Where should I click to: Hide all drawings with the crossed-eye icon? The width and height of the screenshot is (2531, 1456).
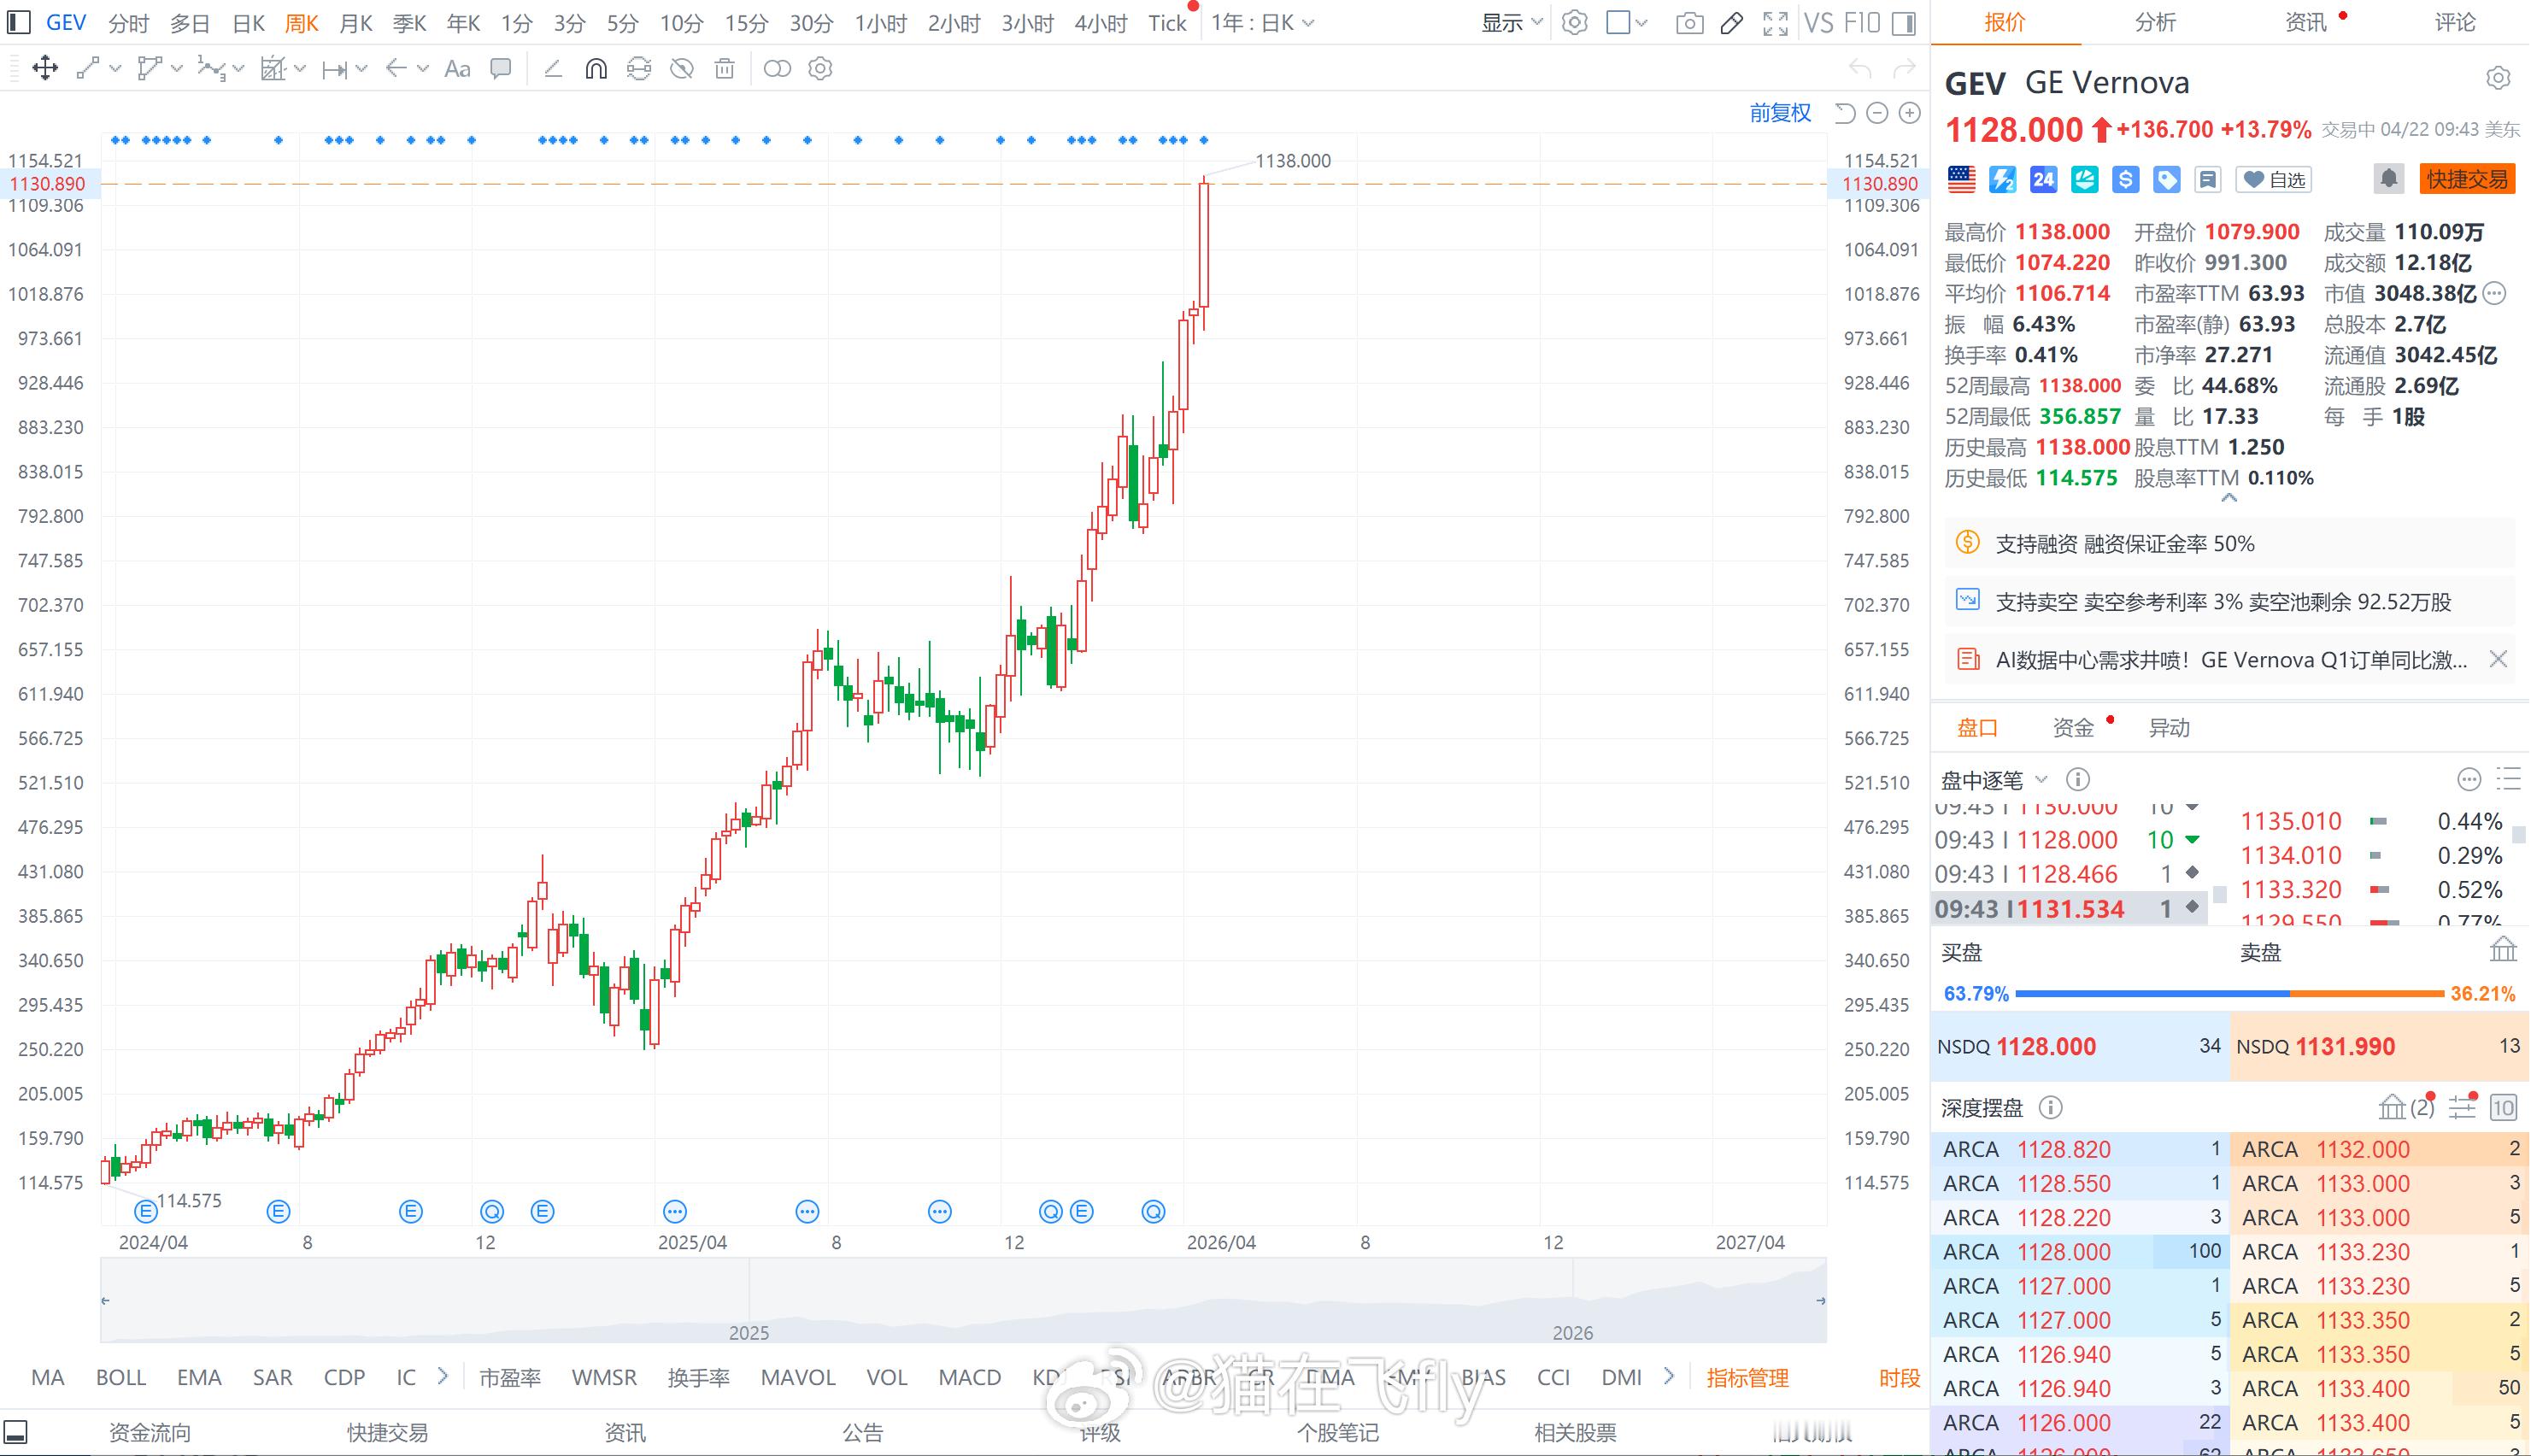(682, 69)
